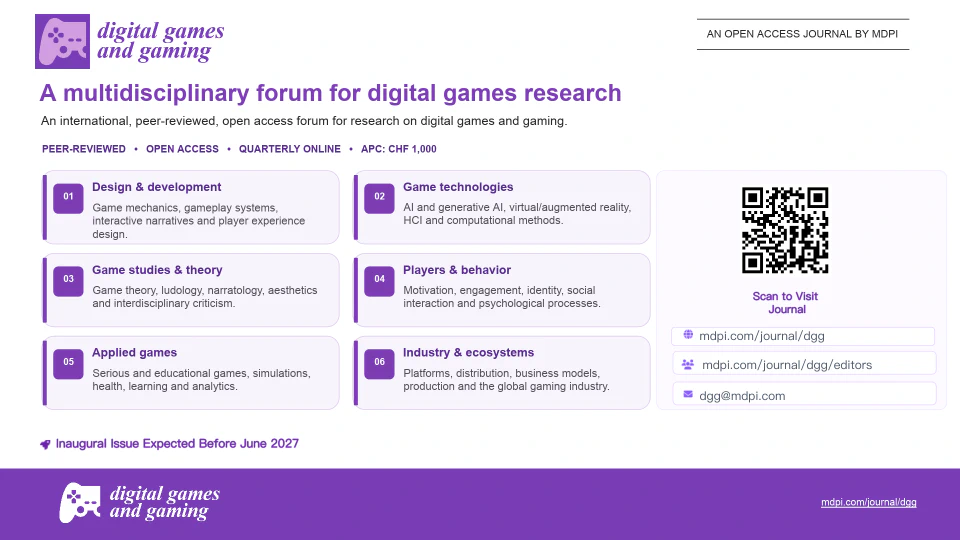The height and width of the screenshot is (540, 960).
Task: Click the 02 number badge
Action: click(380, 197)
